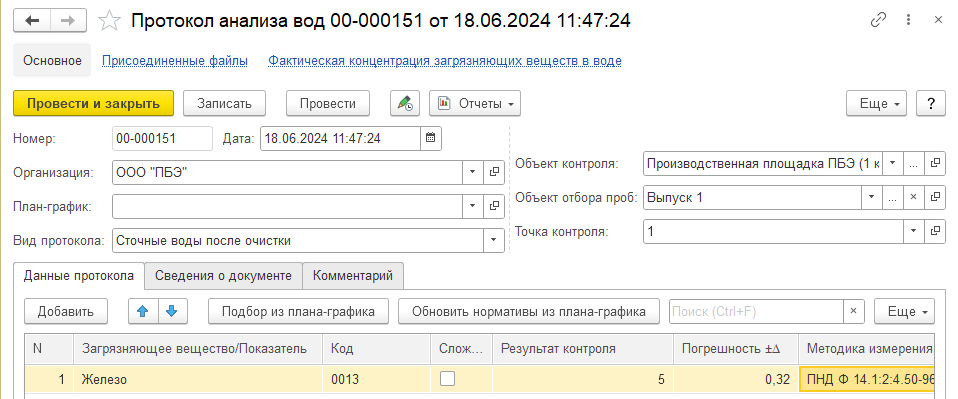Select Железо cell in the table
This screenshot has height=399, width=958.
coord(198,379)
